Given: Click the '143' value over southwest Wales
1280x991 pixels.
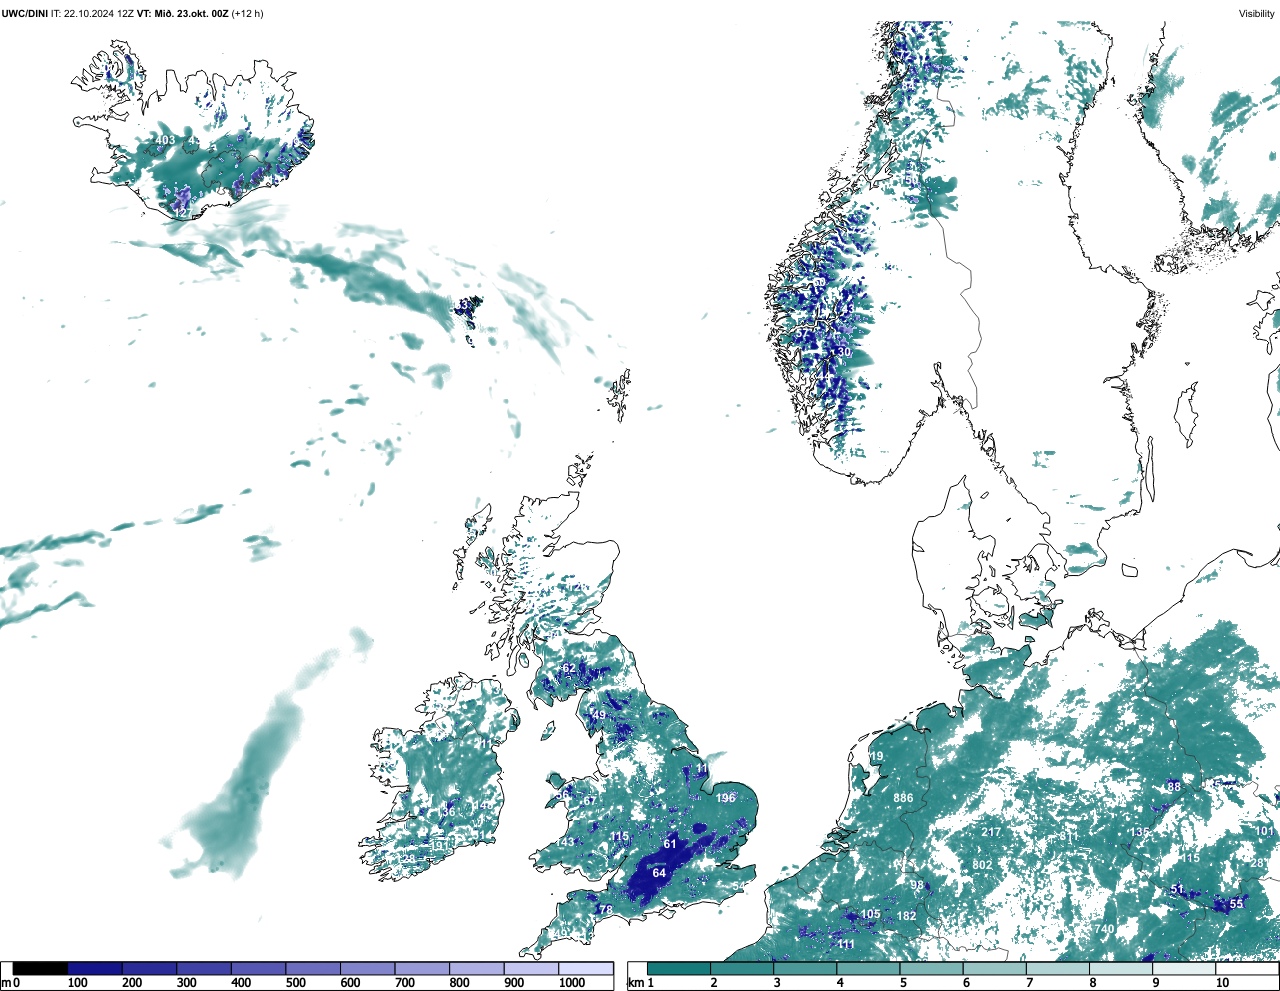Looking at the screenshot, I should click(x=566, y=842).
